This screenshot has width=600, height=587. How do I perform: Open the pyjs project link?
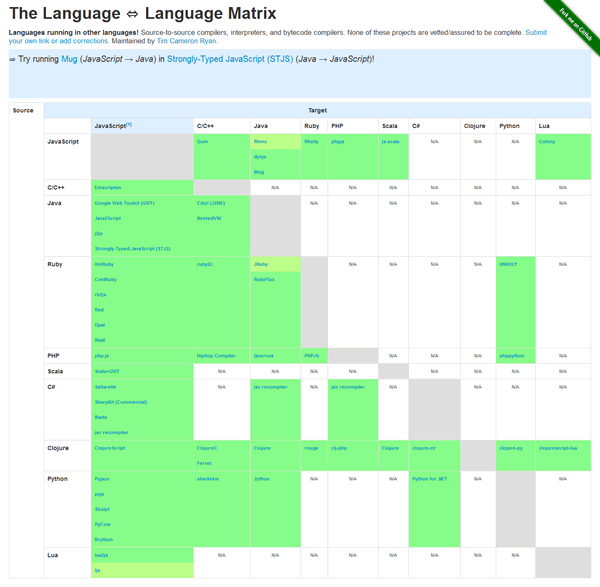99,494
